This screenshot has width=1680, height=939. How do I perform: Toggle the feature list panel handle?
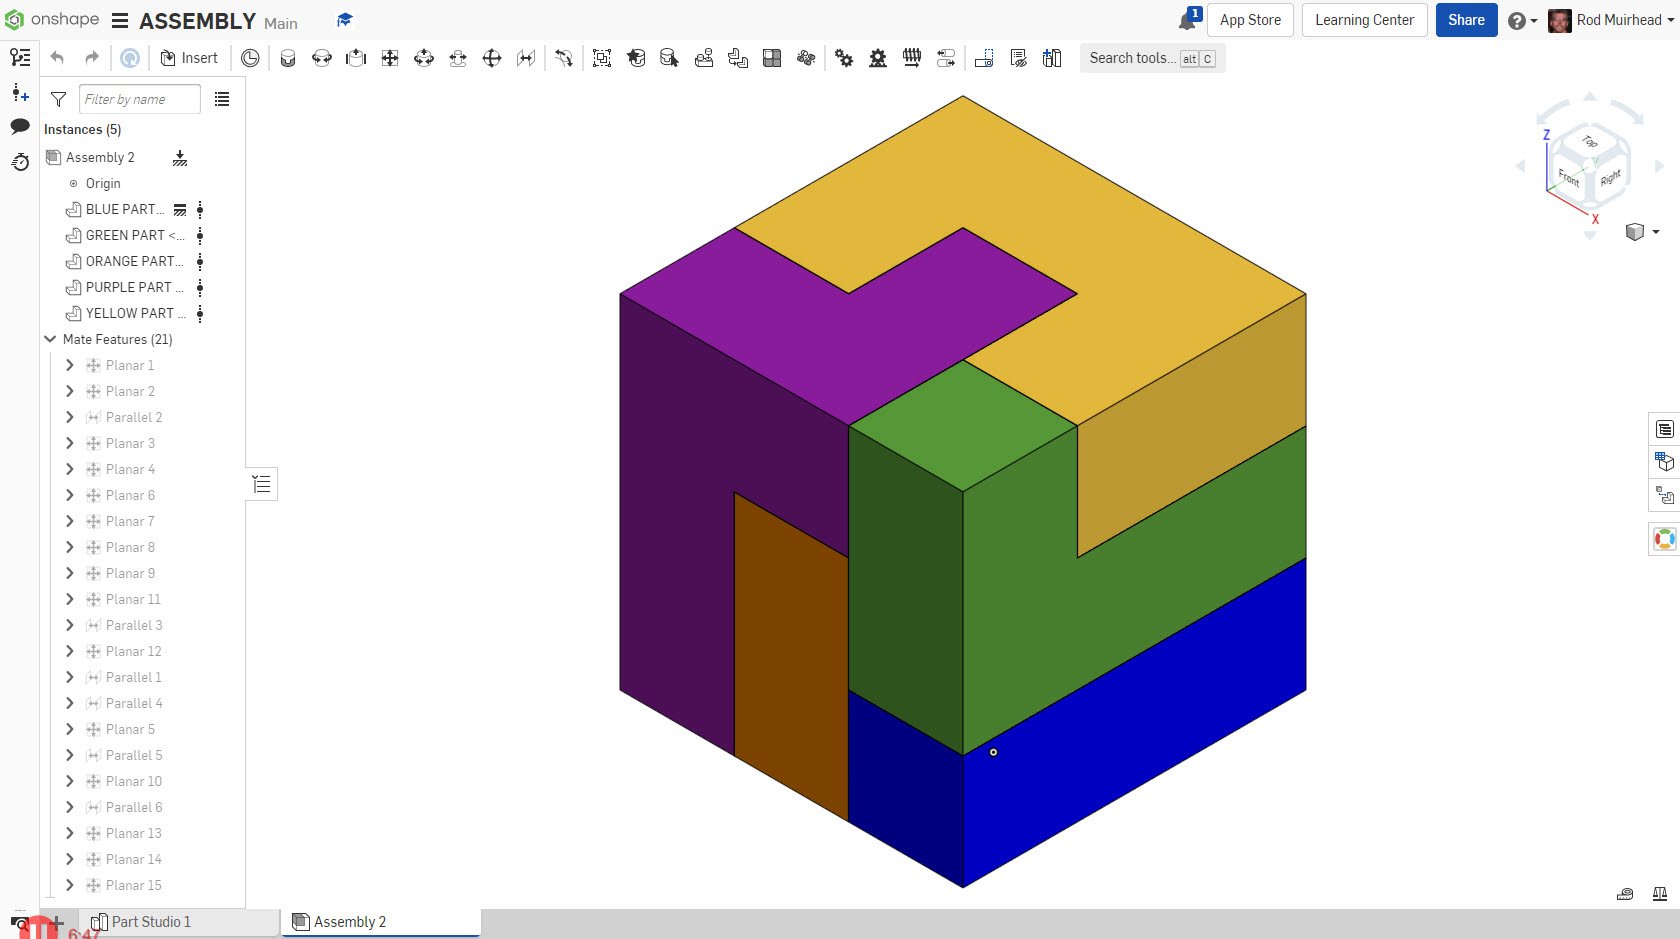point(262,485)
